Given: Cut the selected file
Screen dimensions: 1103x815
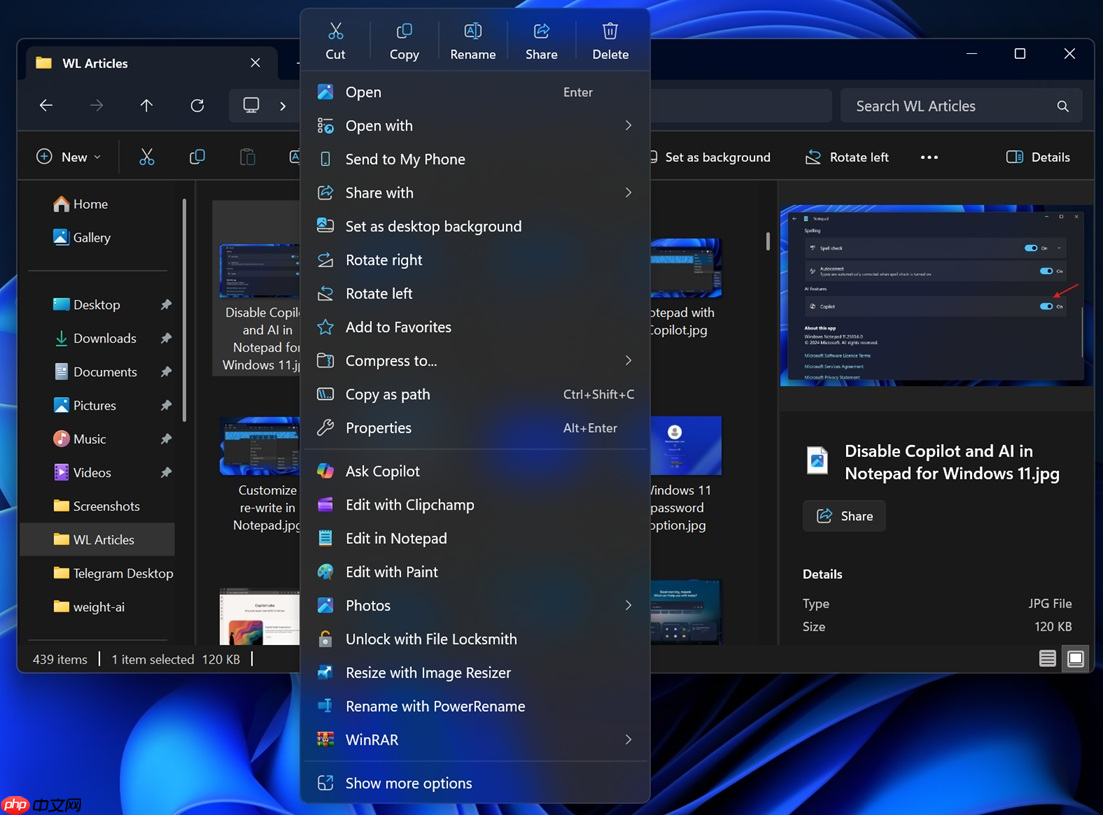Looking at the screenshot, I should [x=335, y=39].
